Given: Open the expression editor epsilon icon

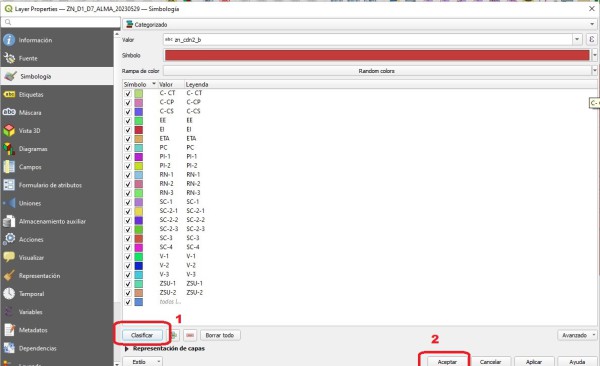Looking at the screenshot, I should pyautogui.click(x=592, y=39).
